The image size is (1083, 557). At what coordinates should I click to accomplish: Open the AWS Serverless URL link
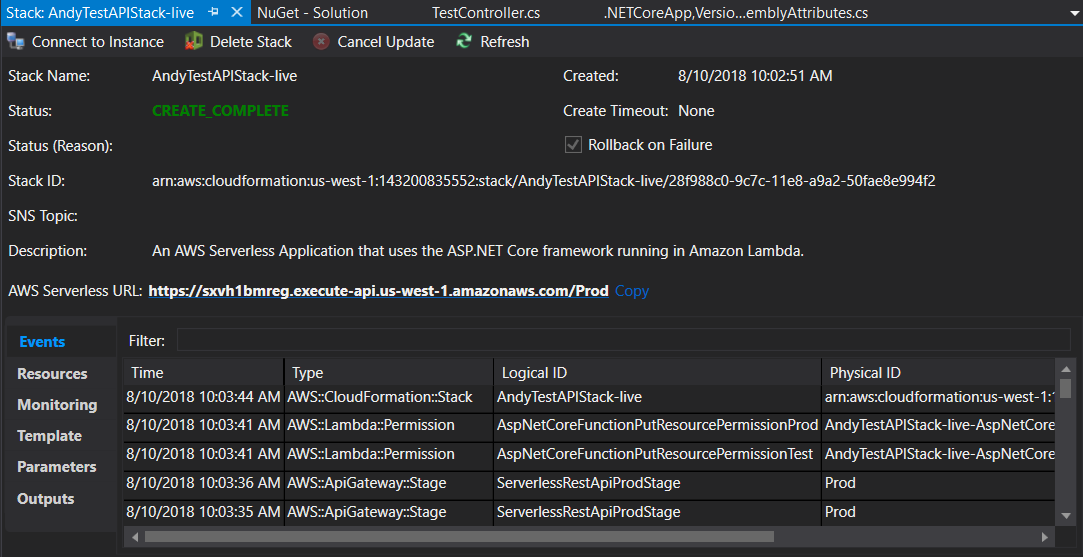(x=378, y=291)
